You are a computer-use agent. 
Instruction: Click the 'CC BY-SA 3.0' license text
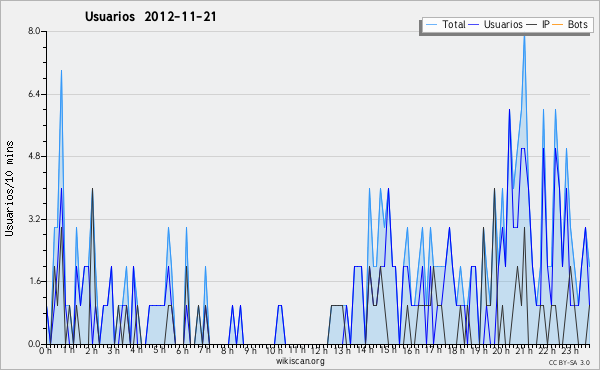569,363
